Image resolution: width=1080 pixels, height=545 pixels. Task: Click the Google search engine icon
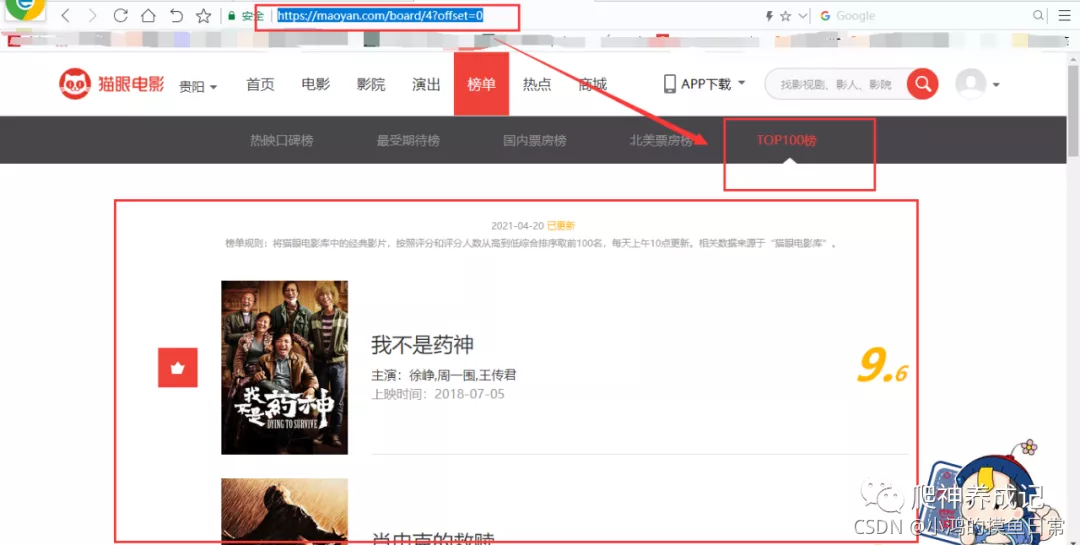click(825, 16)
